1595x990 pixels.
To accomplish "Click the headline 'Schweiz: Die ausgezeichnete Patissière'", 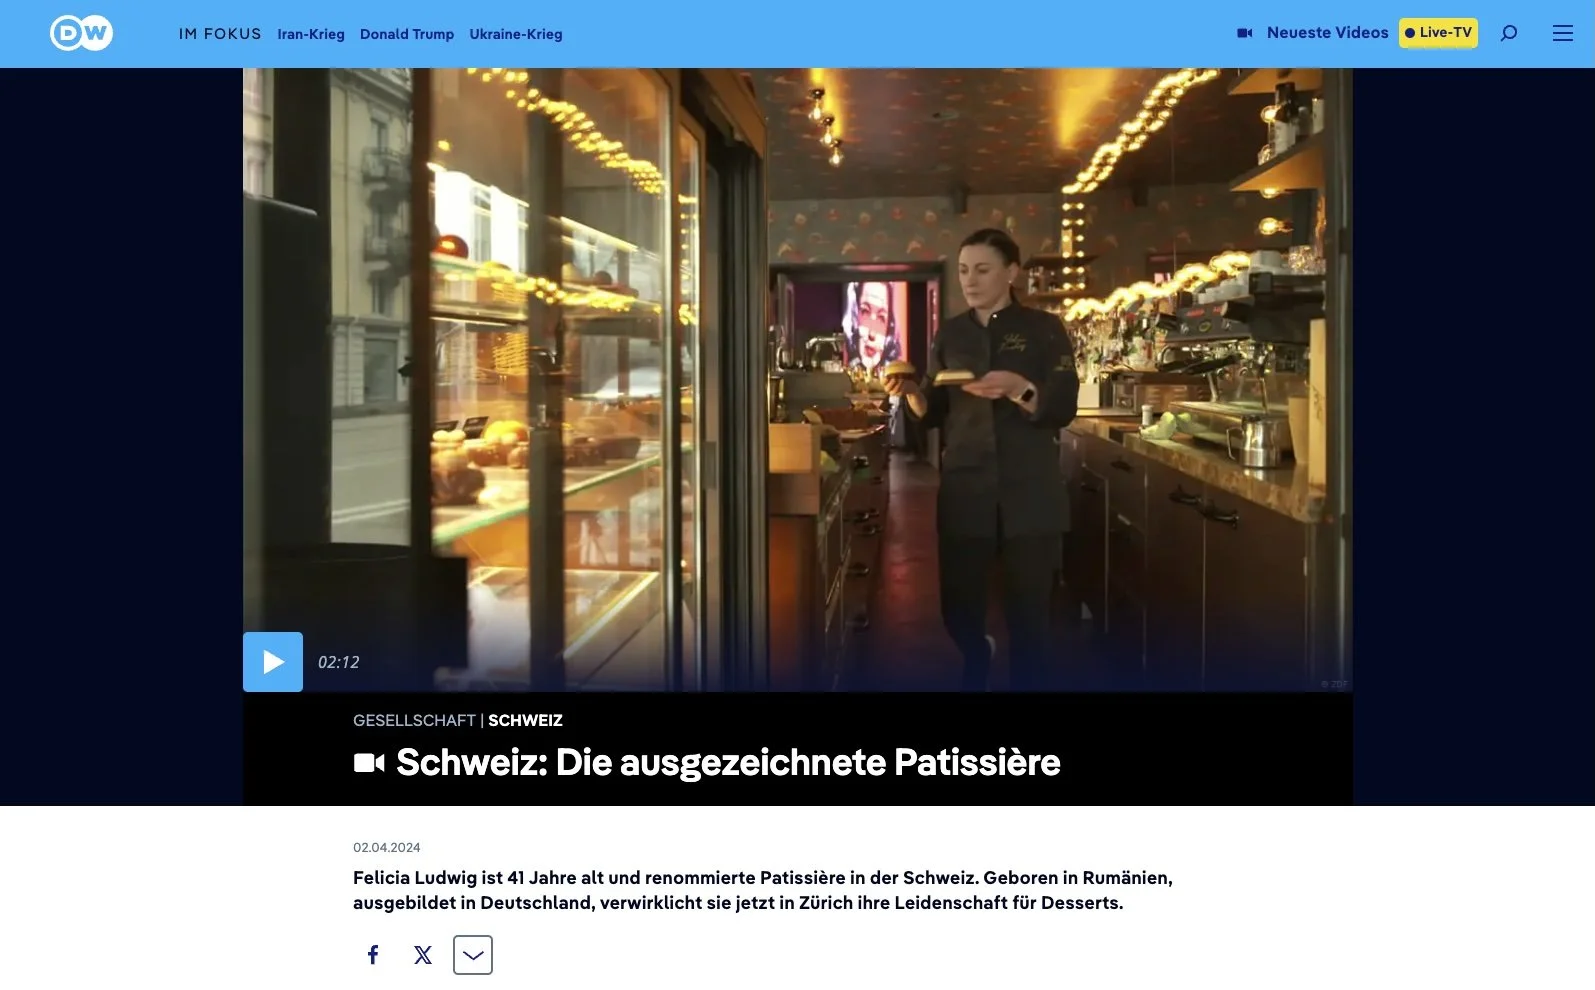I will (x=728, y=762).
